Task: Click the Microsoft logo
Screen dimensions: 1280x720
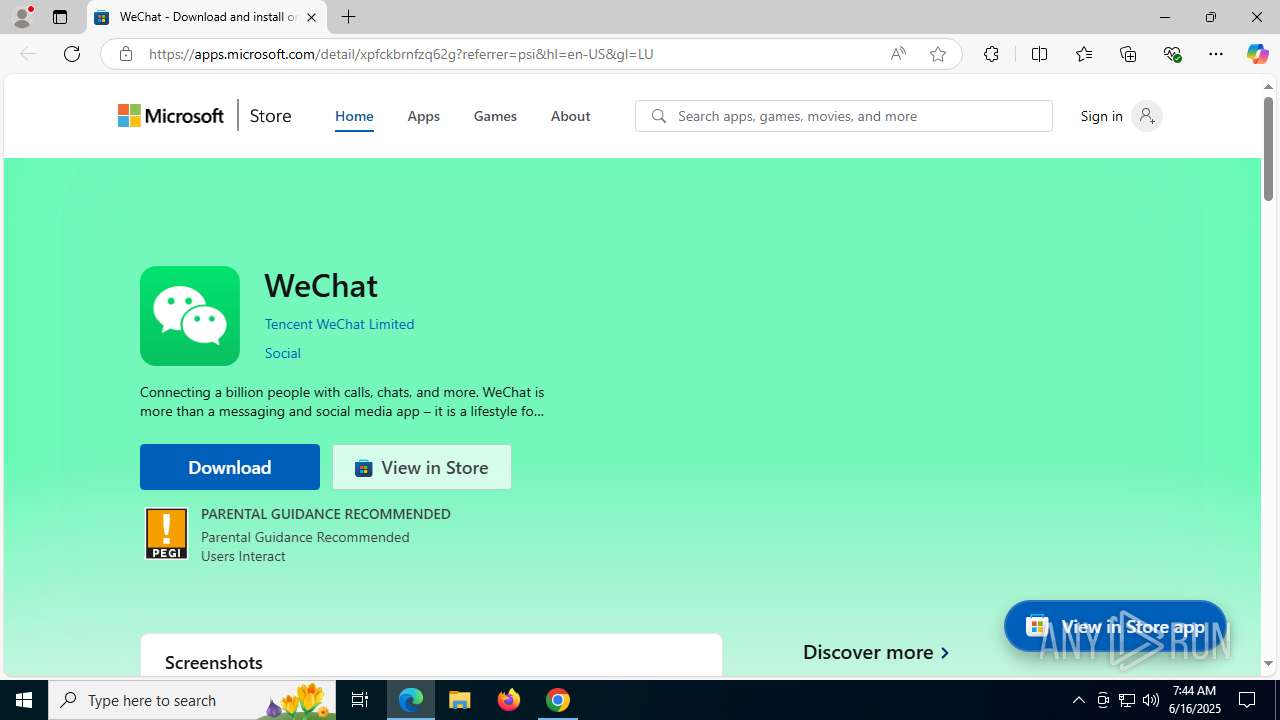Action: click(x=171, y=116)
